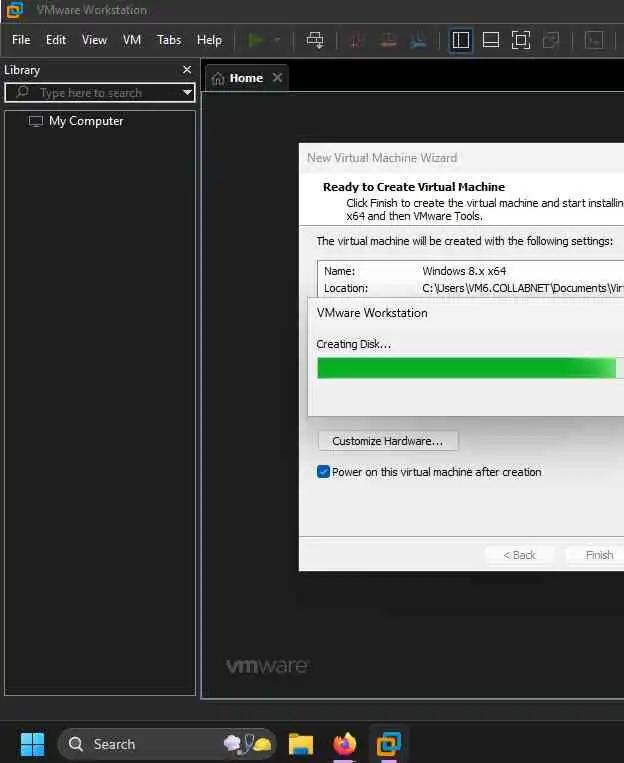624x763 pixels.
Task: Click Send Ctrl+Alt+Del toolbar icon
Action: [x=314, y=40]
